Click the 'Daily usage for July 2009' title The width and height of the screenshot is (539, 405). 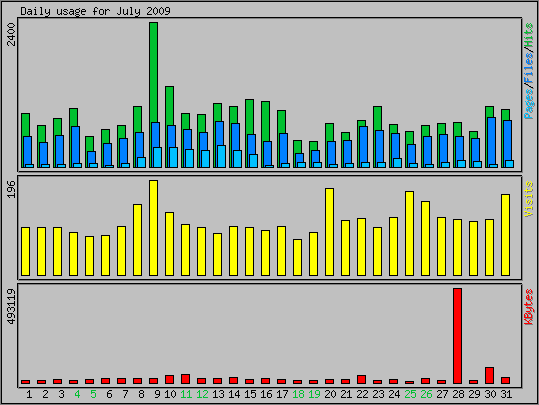(x=95, y=11)
